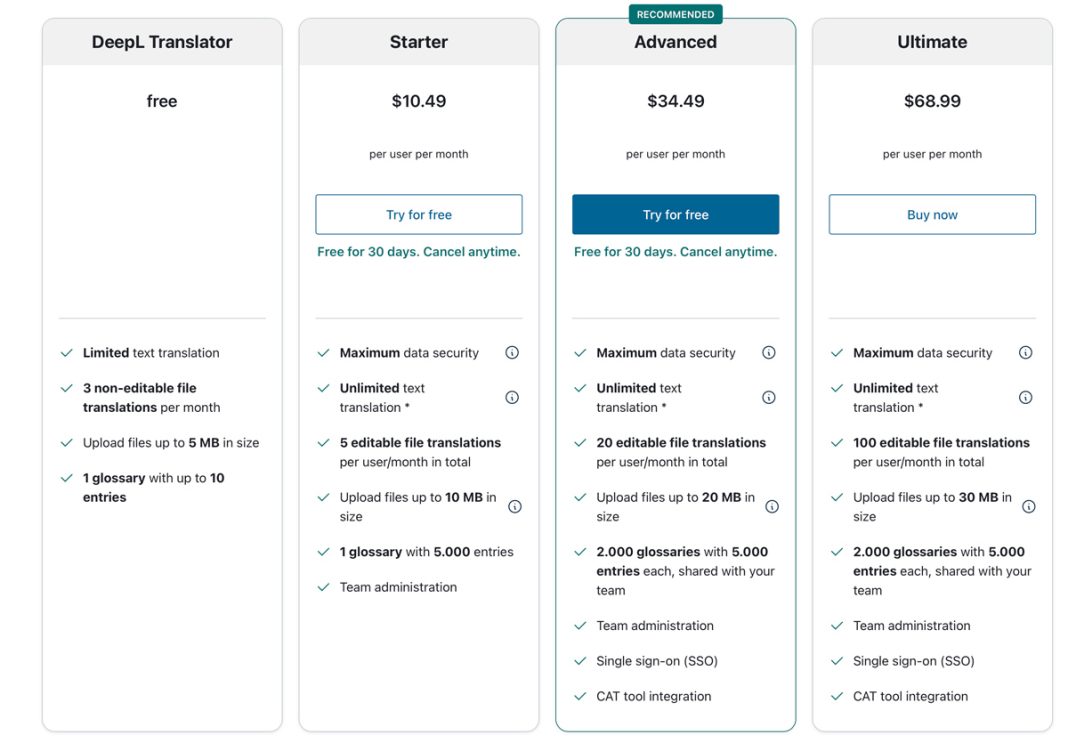Select the Ultimate plan header
This screenshot has height=743, width=1068.
(932, 42)
